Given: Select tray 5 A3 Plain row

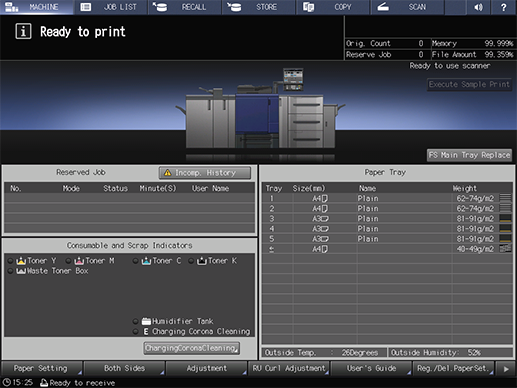Looking at the screenshot, I should pyautogui.click(x=387, y=239).
